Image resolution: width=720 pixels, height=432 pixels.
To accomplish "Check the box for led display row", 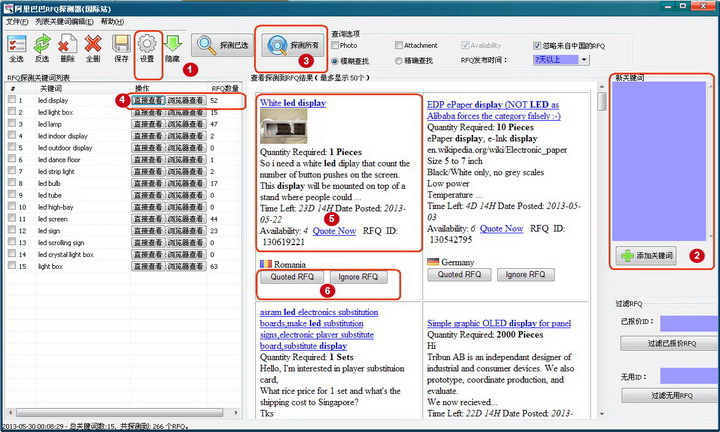I will [x=12, y=99].
